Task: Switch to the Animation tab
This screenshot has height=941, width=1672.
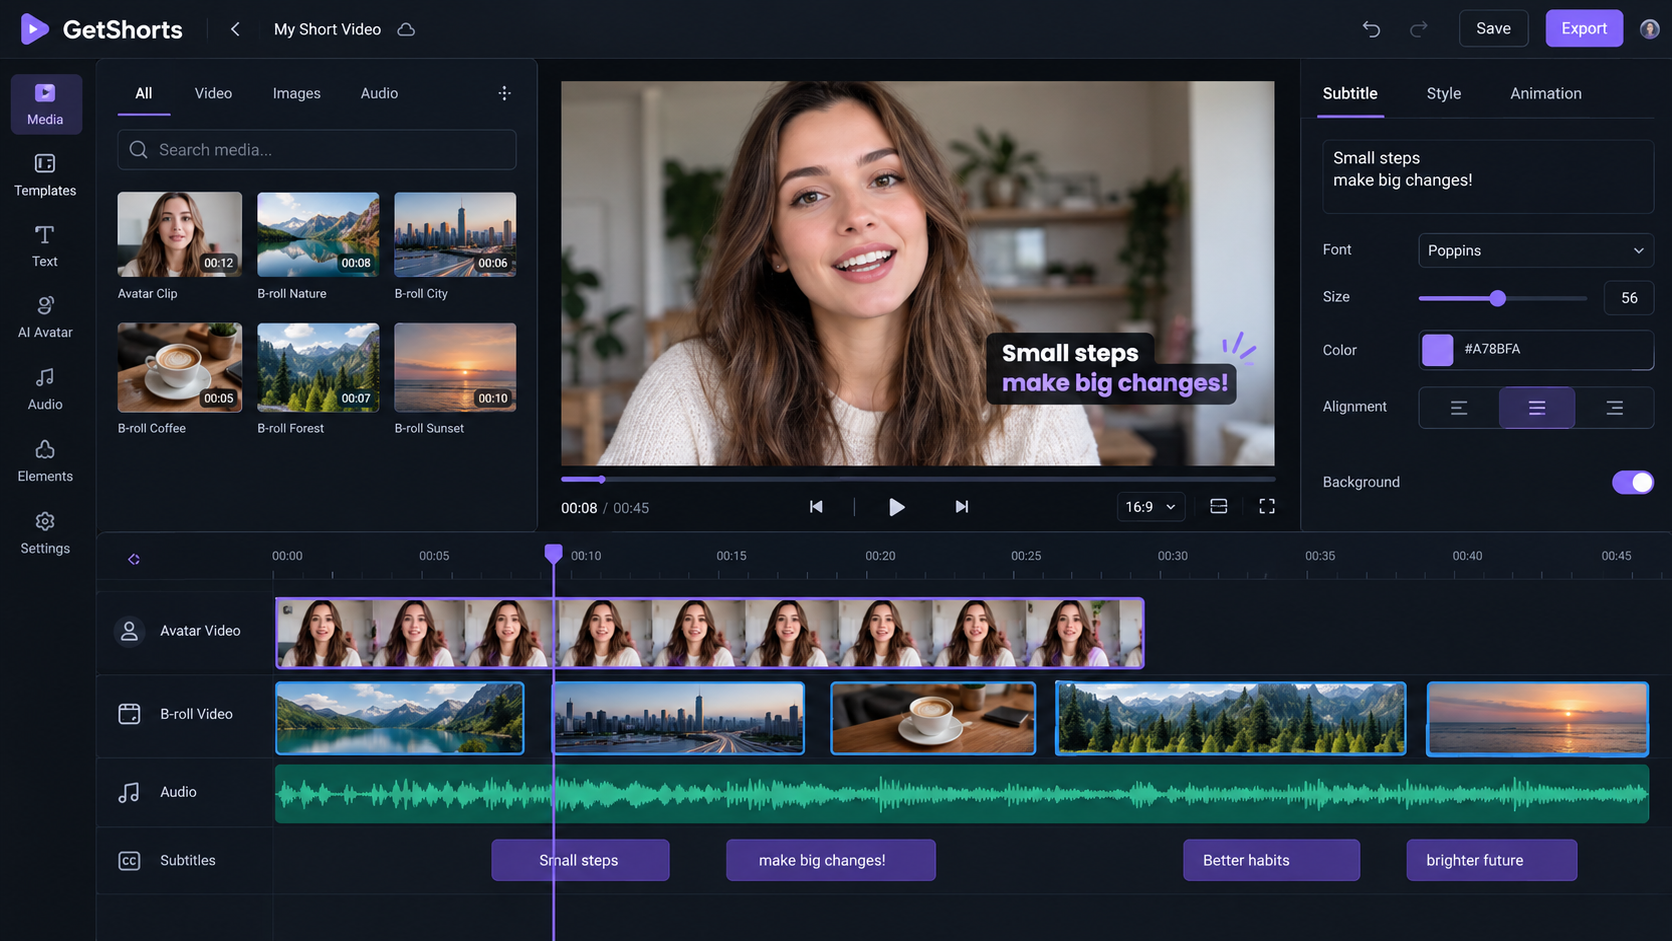Action: 1545,93
